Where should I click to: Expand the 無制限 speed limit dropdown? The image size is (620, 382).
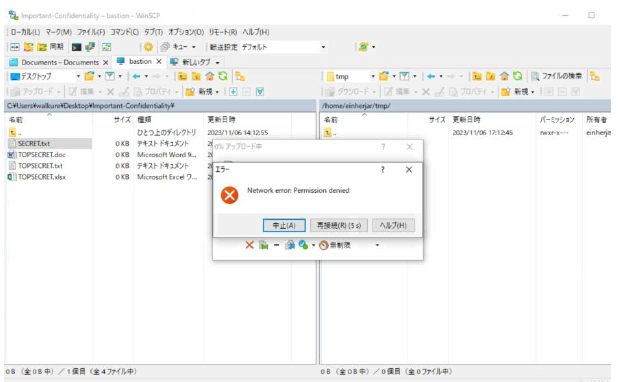pyautogui.click(x=377, y=245)
